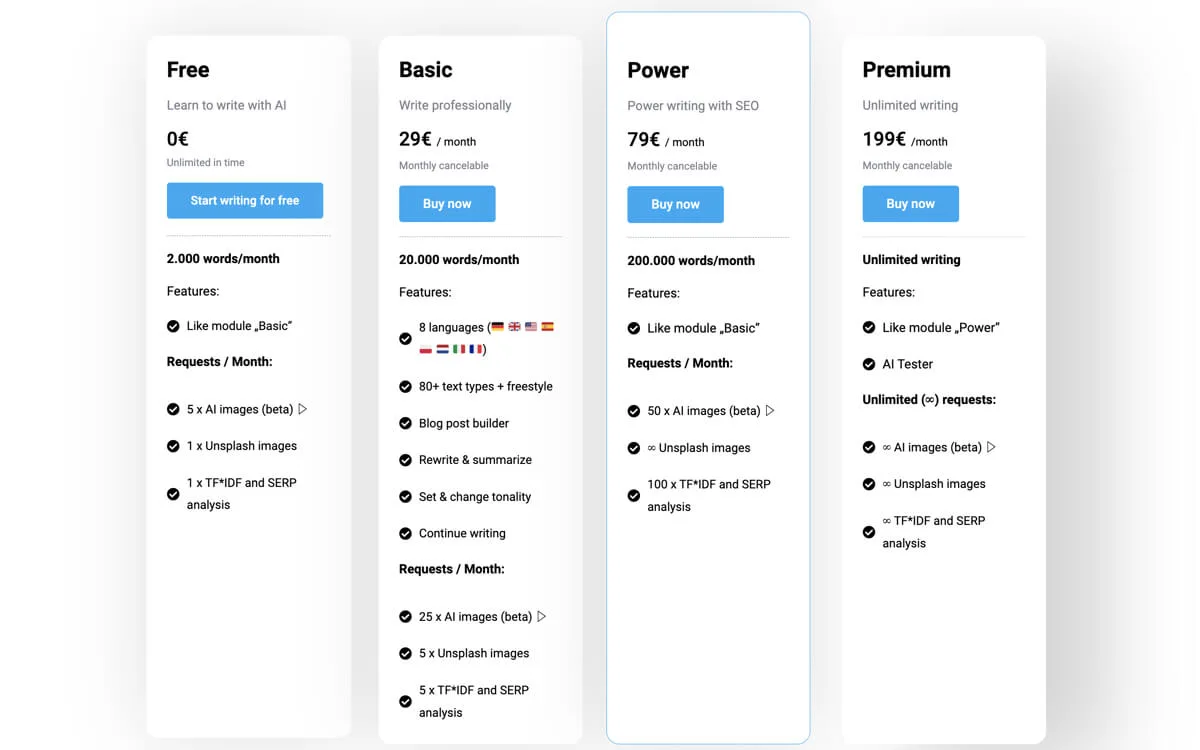Click the play triangle beside Free plan AI images
1200x750 pixels.
pyautogui.click(x=303, y=409)
